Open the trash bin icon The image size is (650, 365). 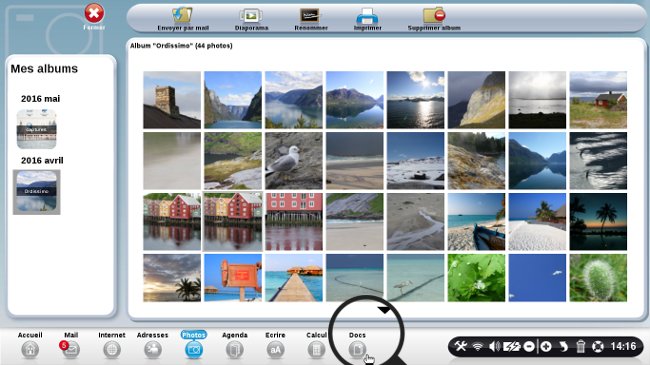580,346
